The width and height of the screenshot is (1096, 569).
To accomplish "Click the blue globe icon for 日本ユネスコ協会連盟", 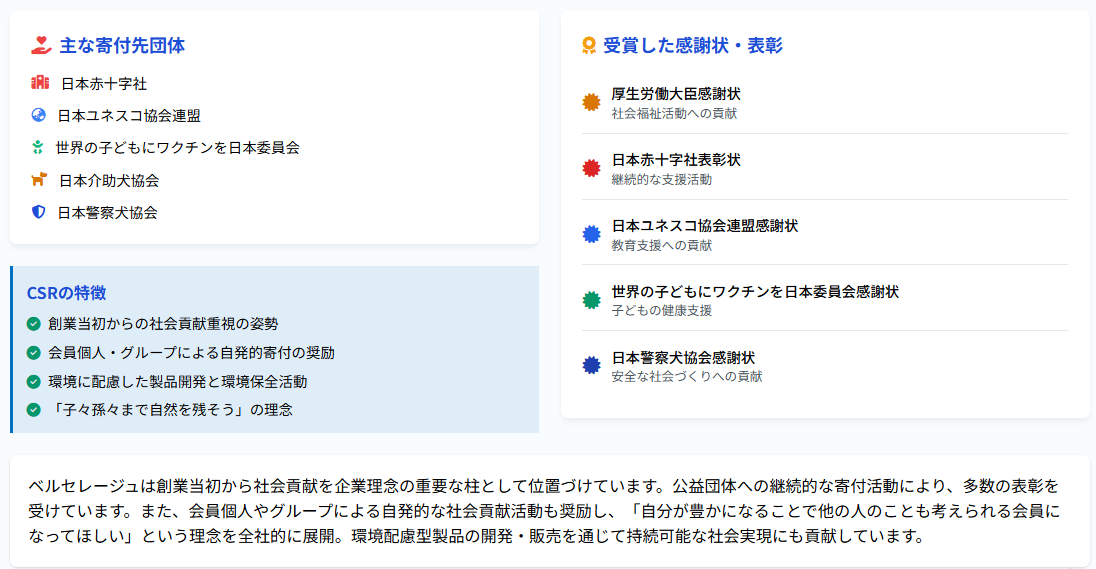I will (38, 115).
